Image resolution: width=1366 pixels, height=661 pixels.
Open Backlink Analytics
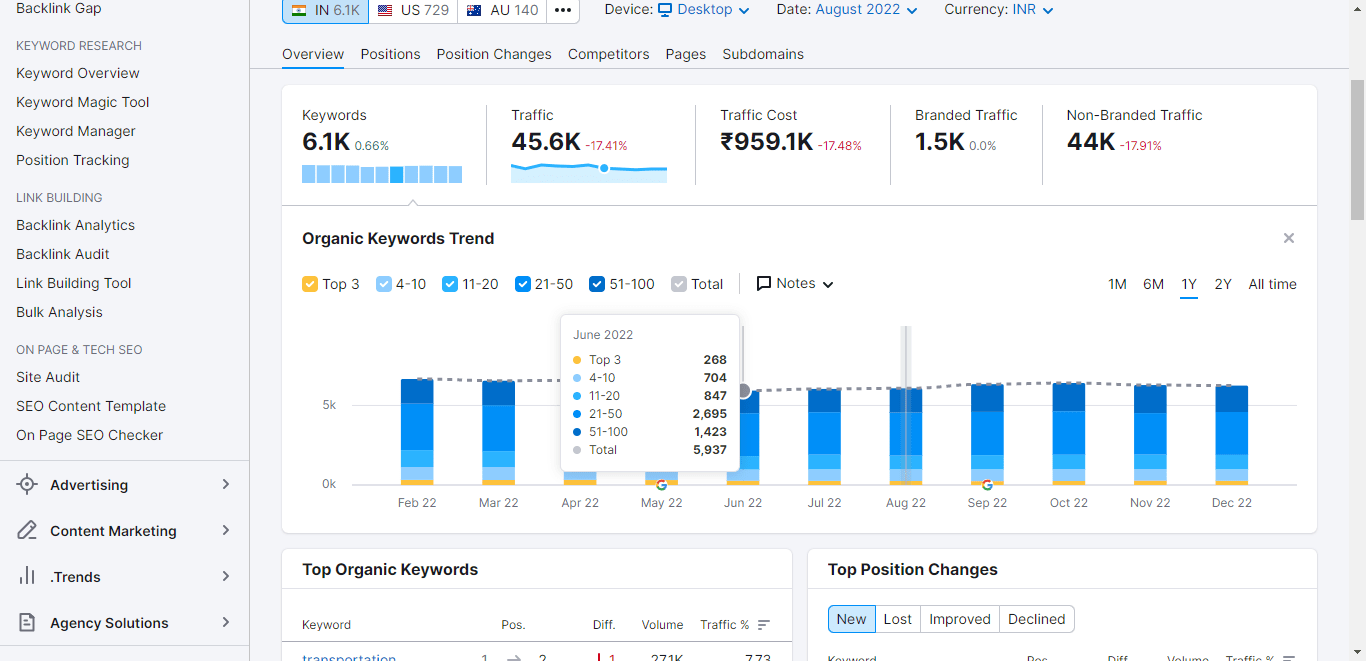pyautogui.click(x=76, y=225)
